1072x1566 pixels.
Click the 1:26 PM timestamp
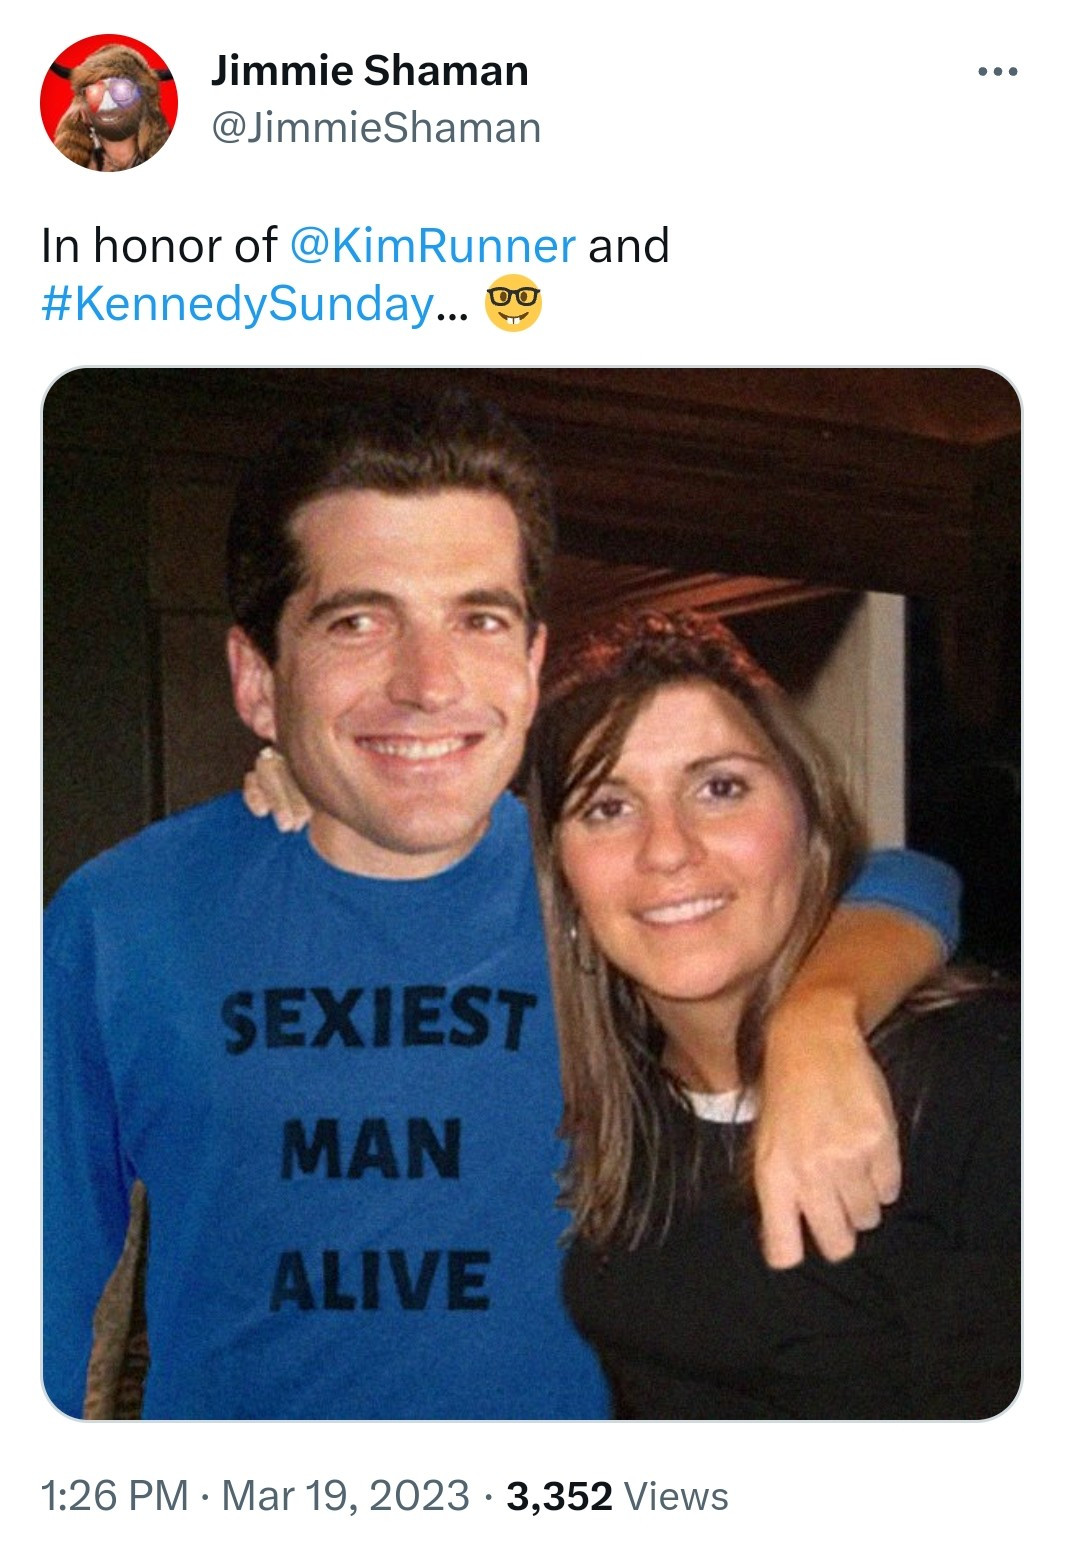tap(114, 1496)
